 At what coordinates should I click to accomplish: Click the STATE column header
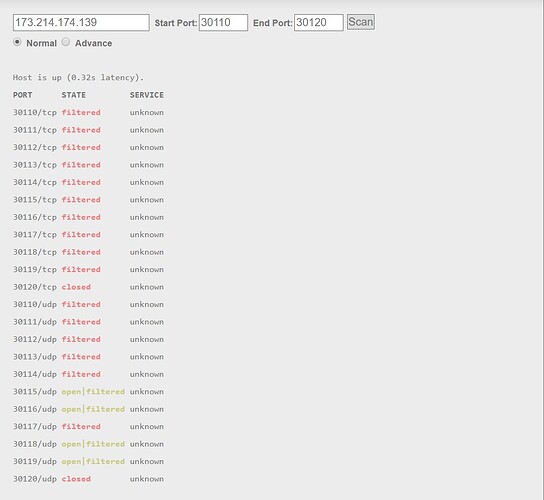point(74,95)
